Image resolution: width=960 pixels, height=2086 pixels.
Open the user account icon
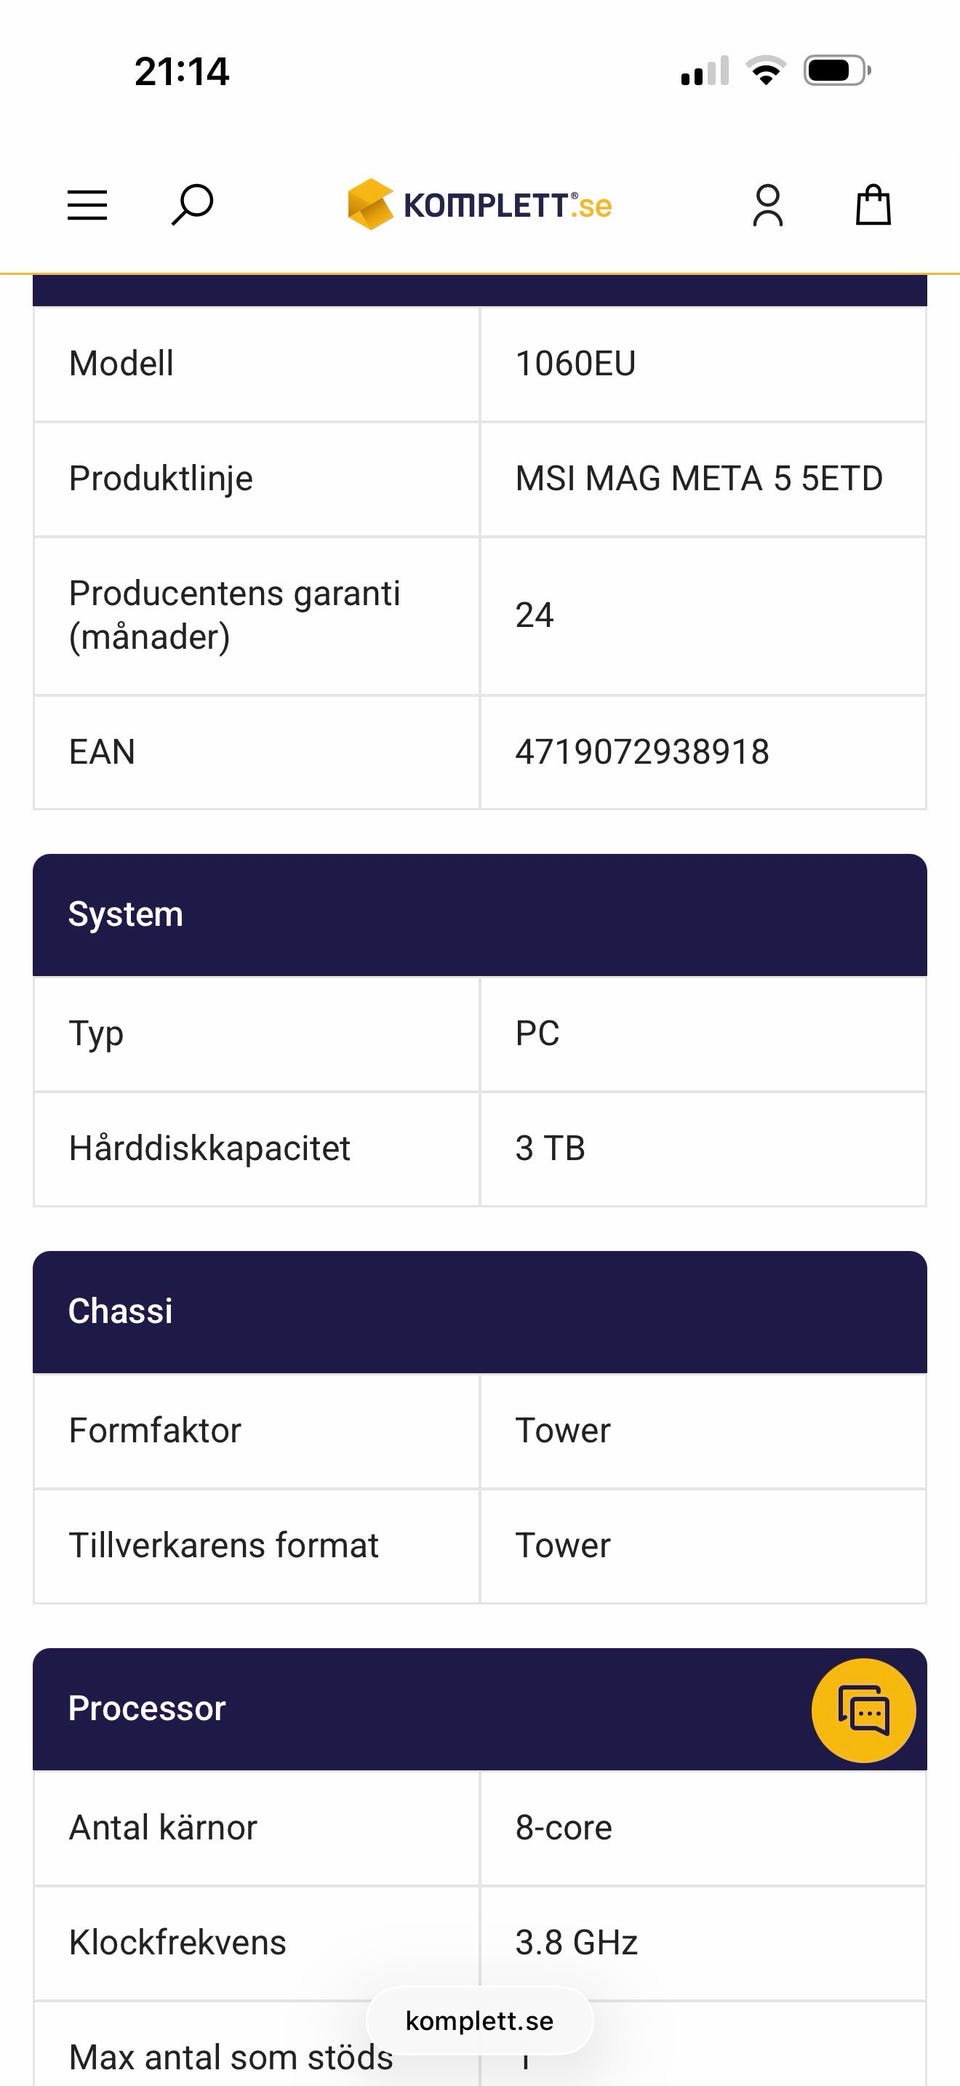(768, 205)
